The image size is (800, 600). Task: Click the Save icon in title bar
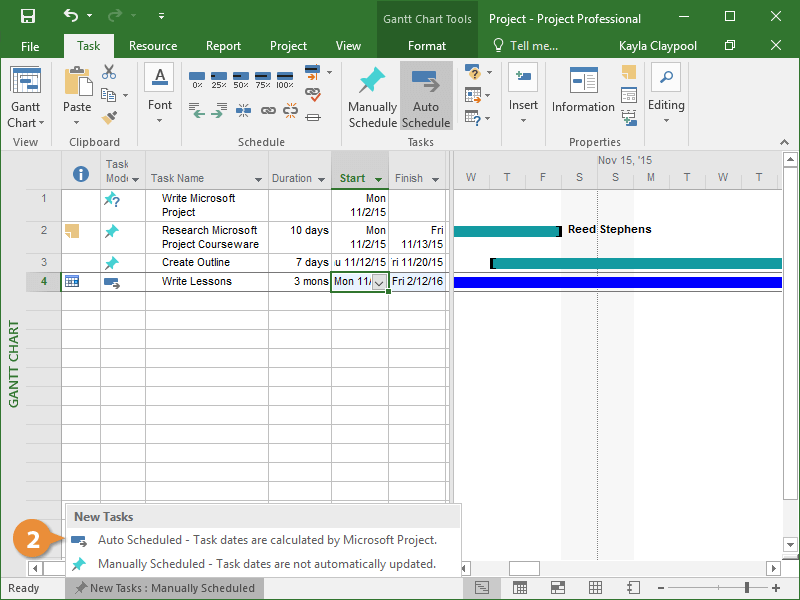click(28, 17)
